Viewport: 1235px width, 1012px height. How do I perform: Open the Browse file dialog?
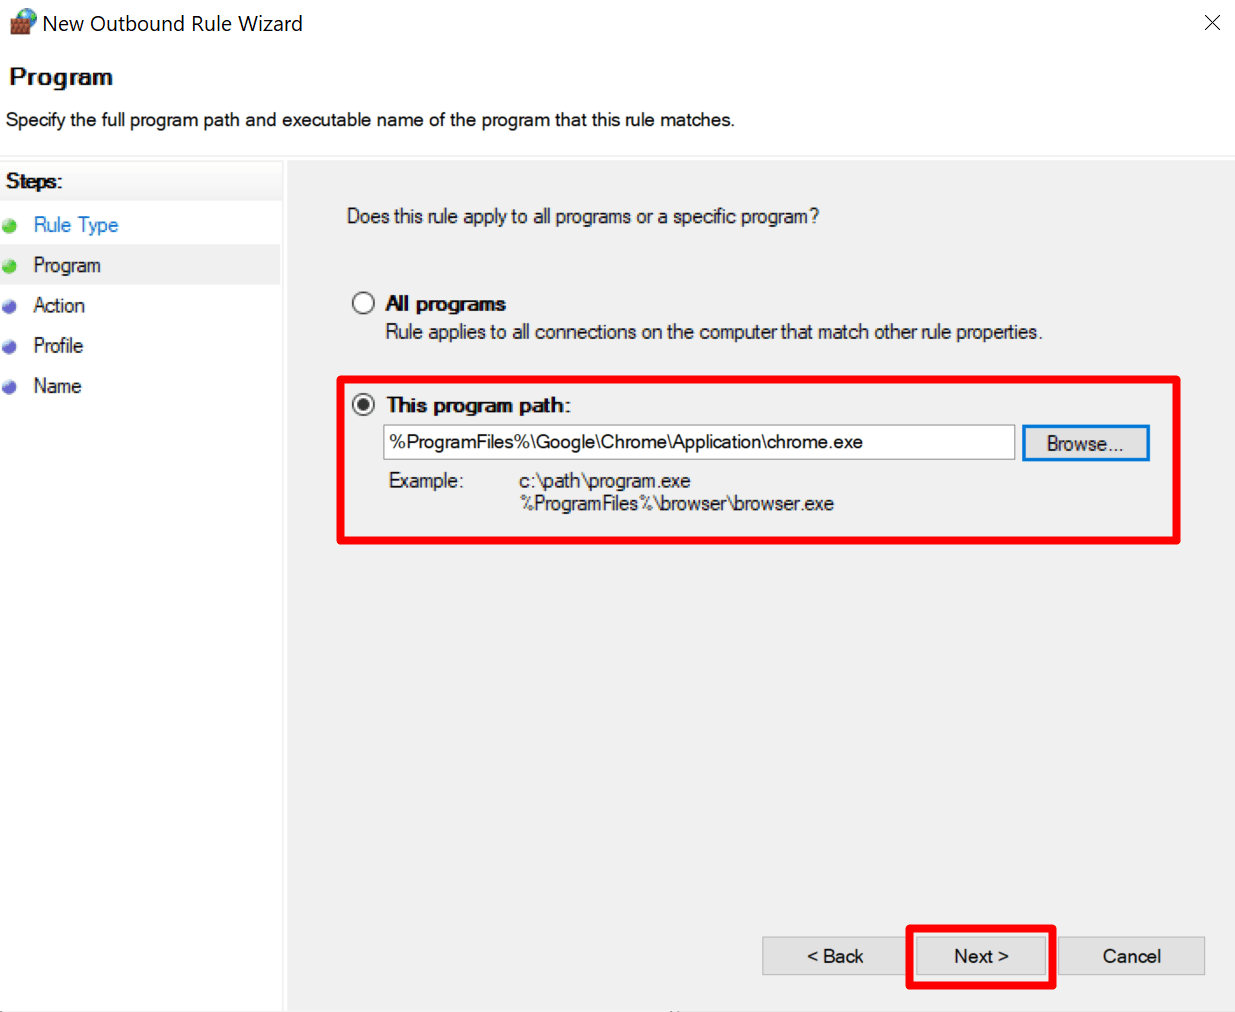coord(1085,443)
